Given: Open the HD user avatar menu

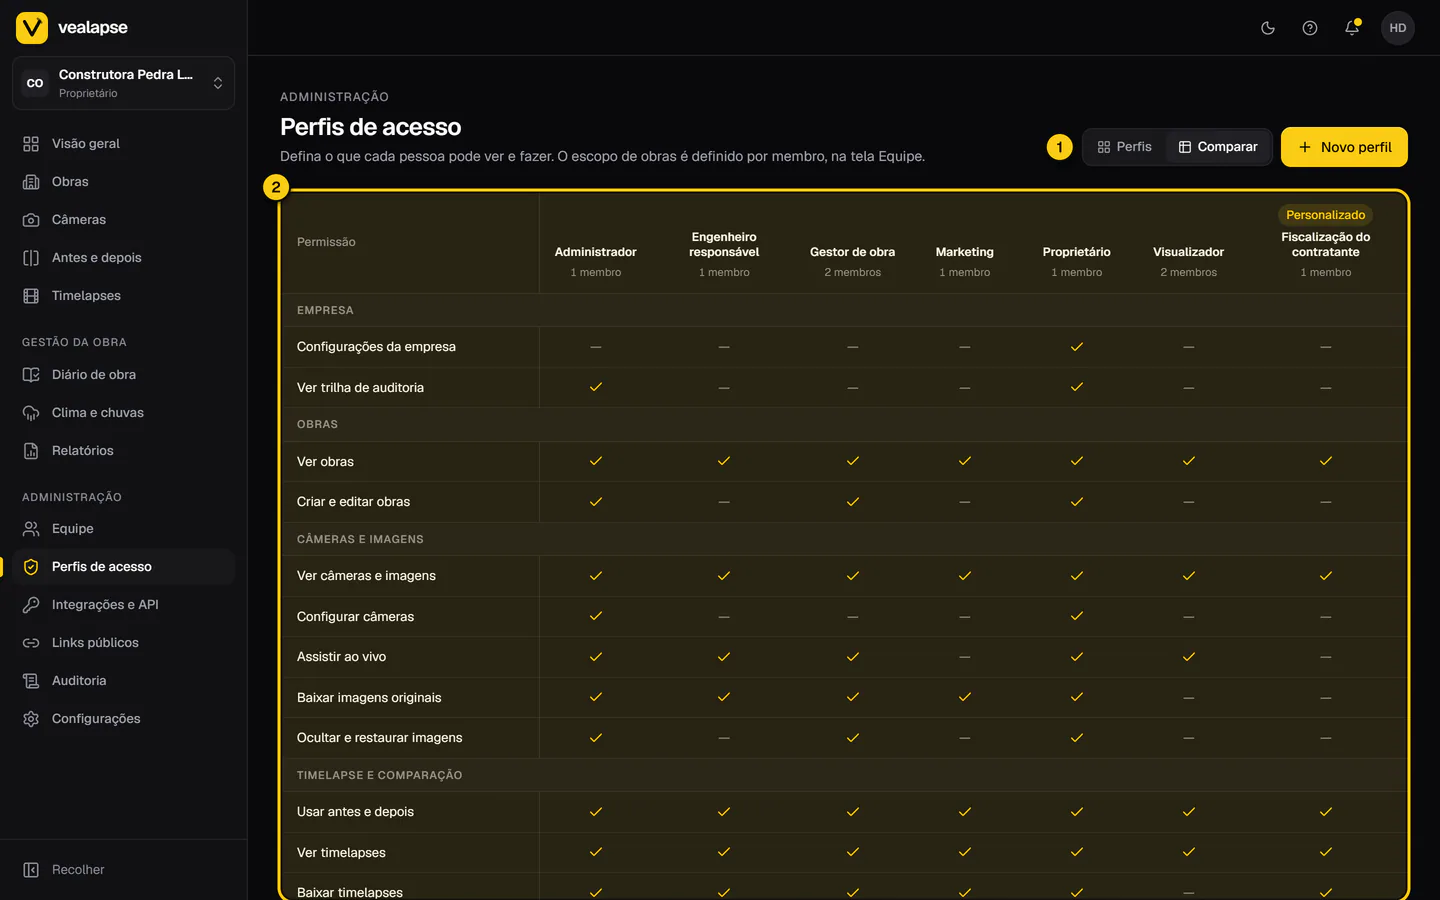Looking at the screenshot, I should [1398, 28].
